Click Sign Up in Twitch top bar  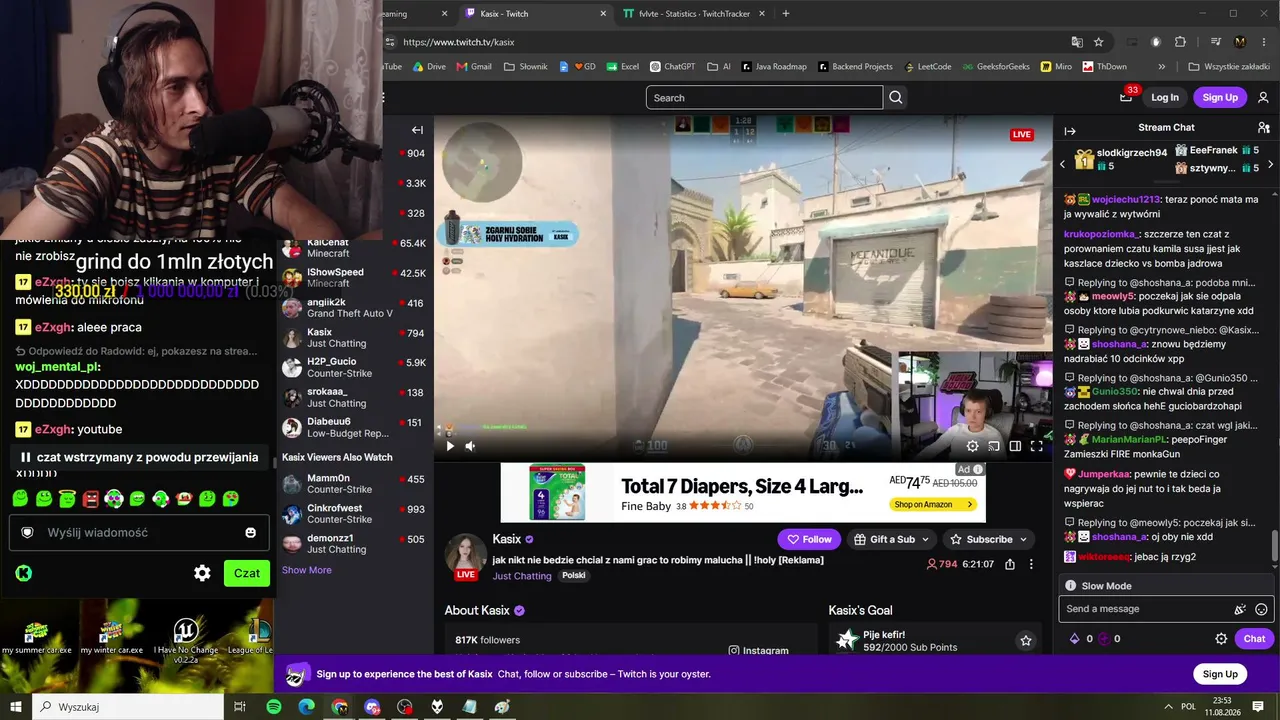click(1220, 97)
